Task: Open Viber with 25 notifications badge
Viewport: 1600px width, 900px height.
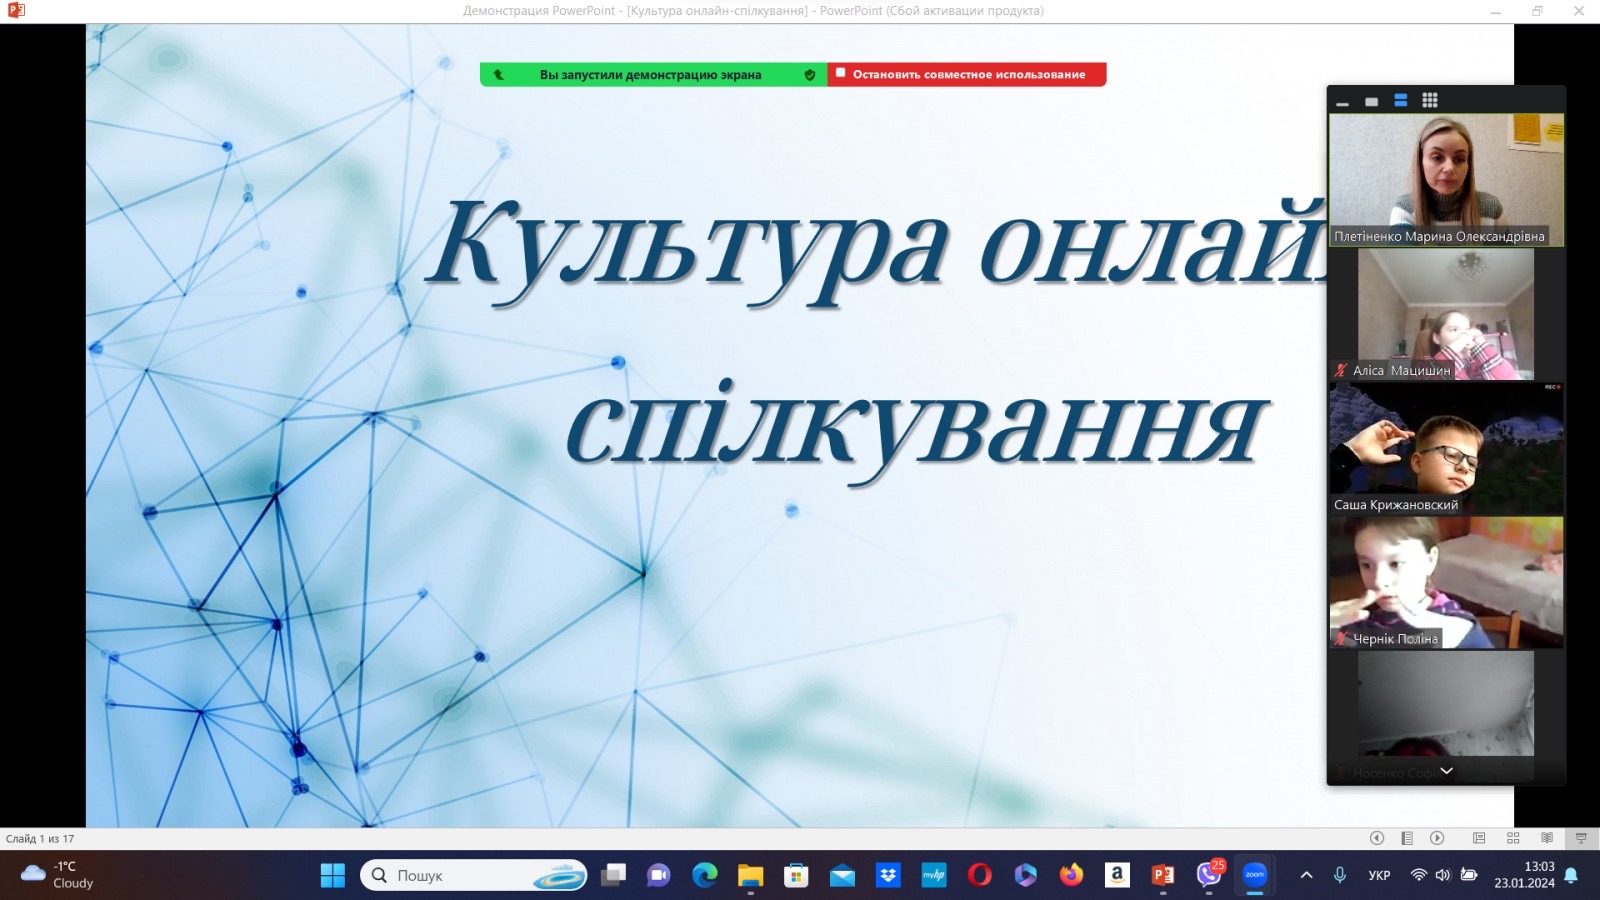Action: point(1209,874)
